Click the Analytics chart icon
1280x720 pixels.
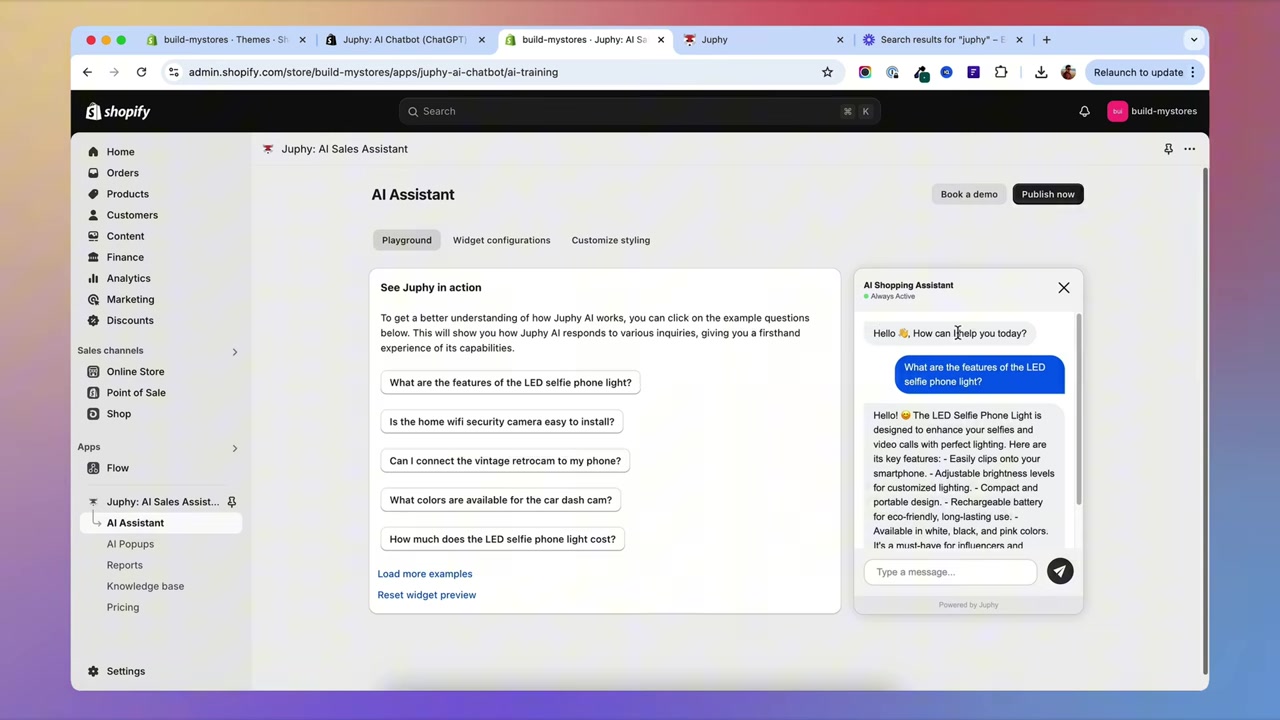(x=93, y=278)
